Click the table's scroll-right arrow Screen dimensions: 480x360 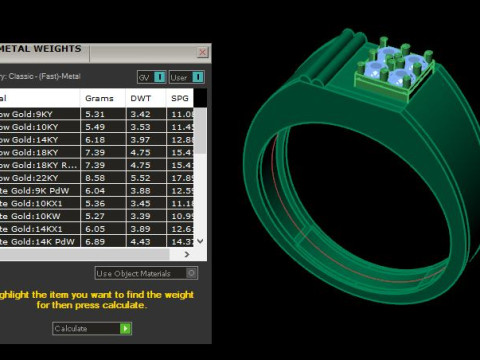tap(187, 254)
